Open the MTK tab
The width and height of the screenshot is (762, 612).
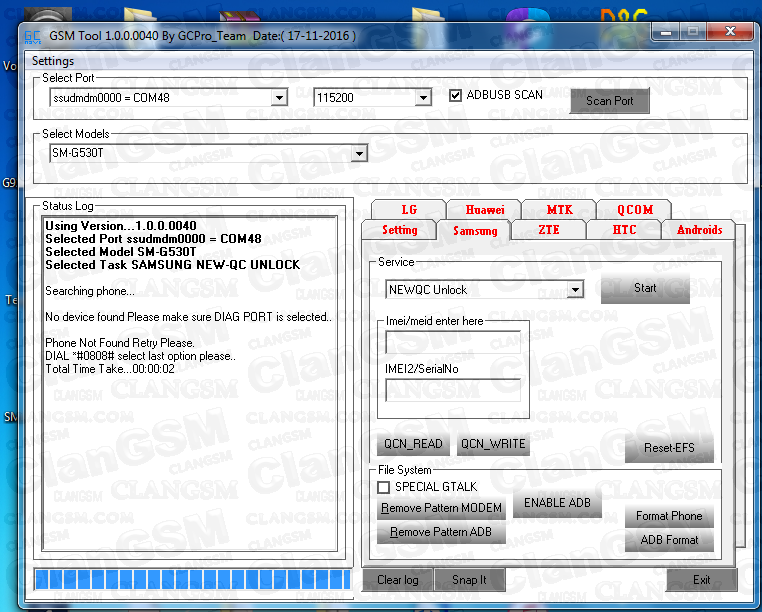[x=559, y=210]
